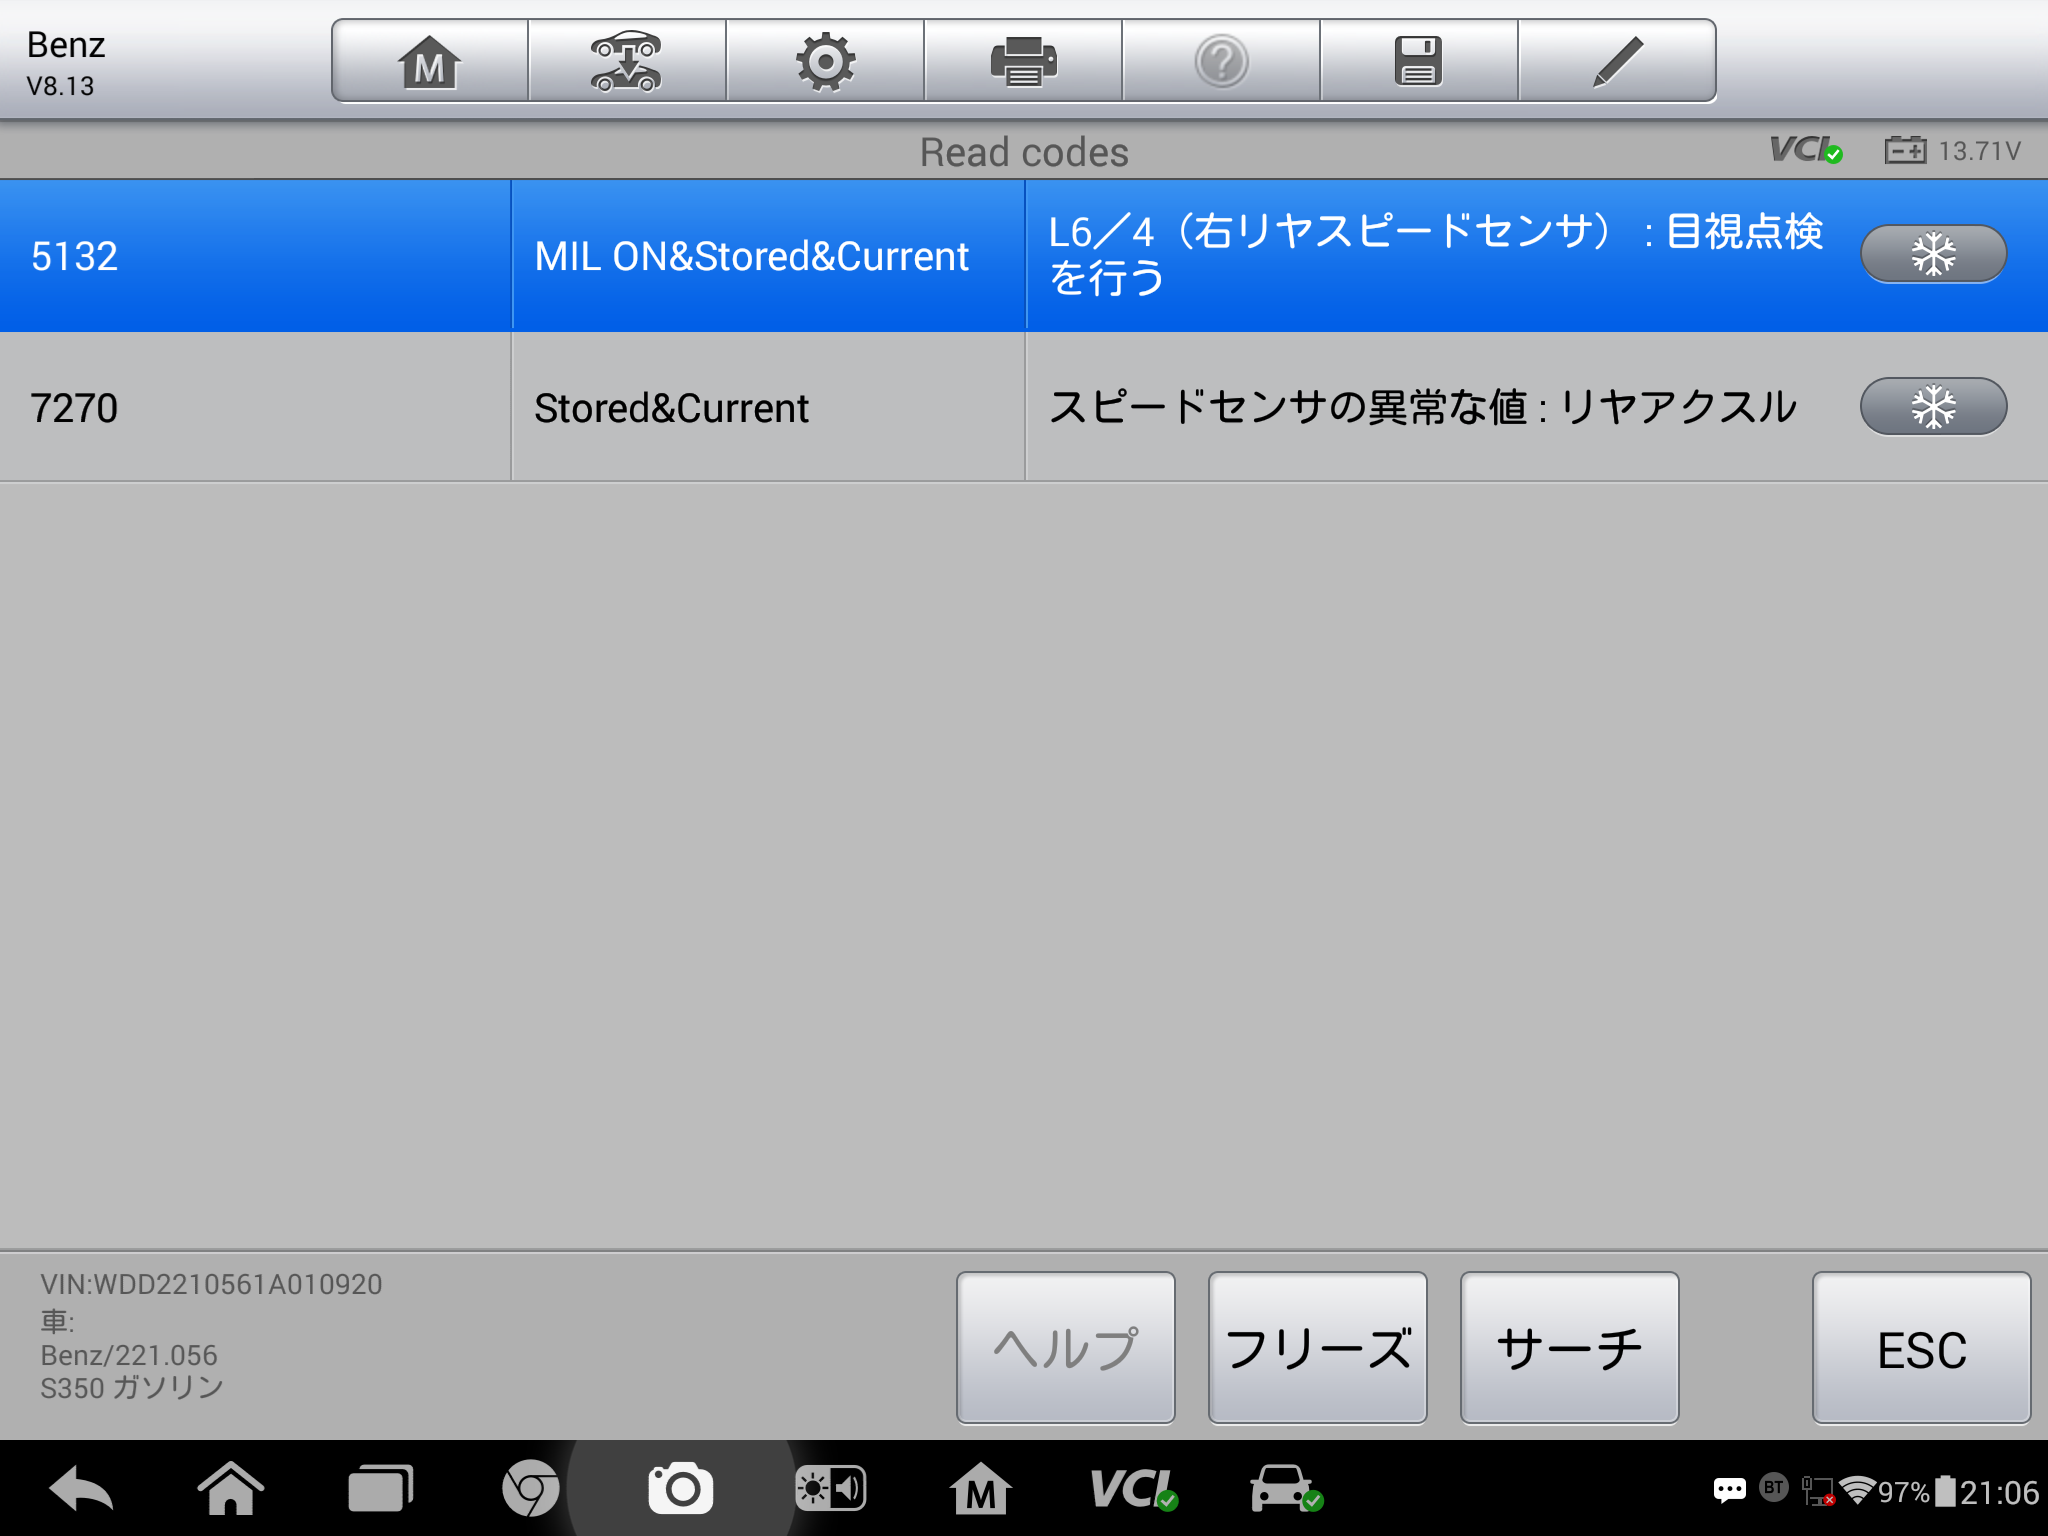Click the floppy disk save icon
The height and width of the screenshot is (1536, 2048).
click(1419, 62)
